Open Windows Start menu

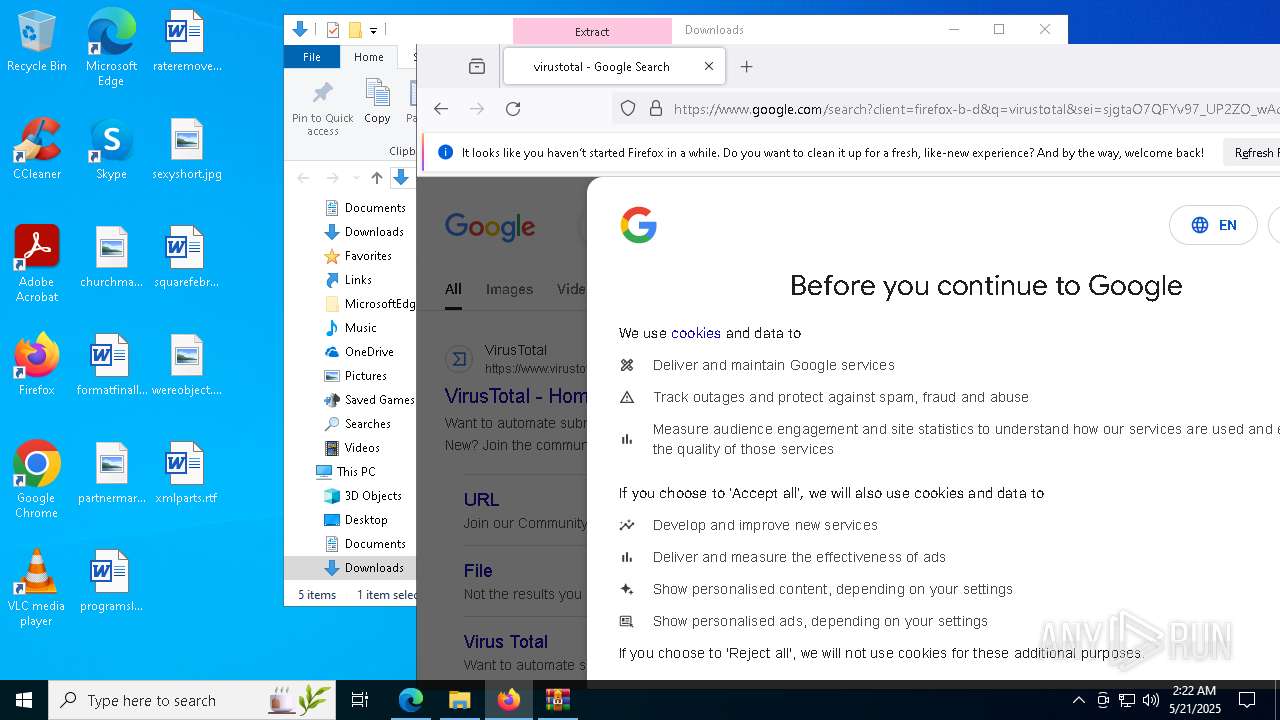pos(24,700)
